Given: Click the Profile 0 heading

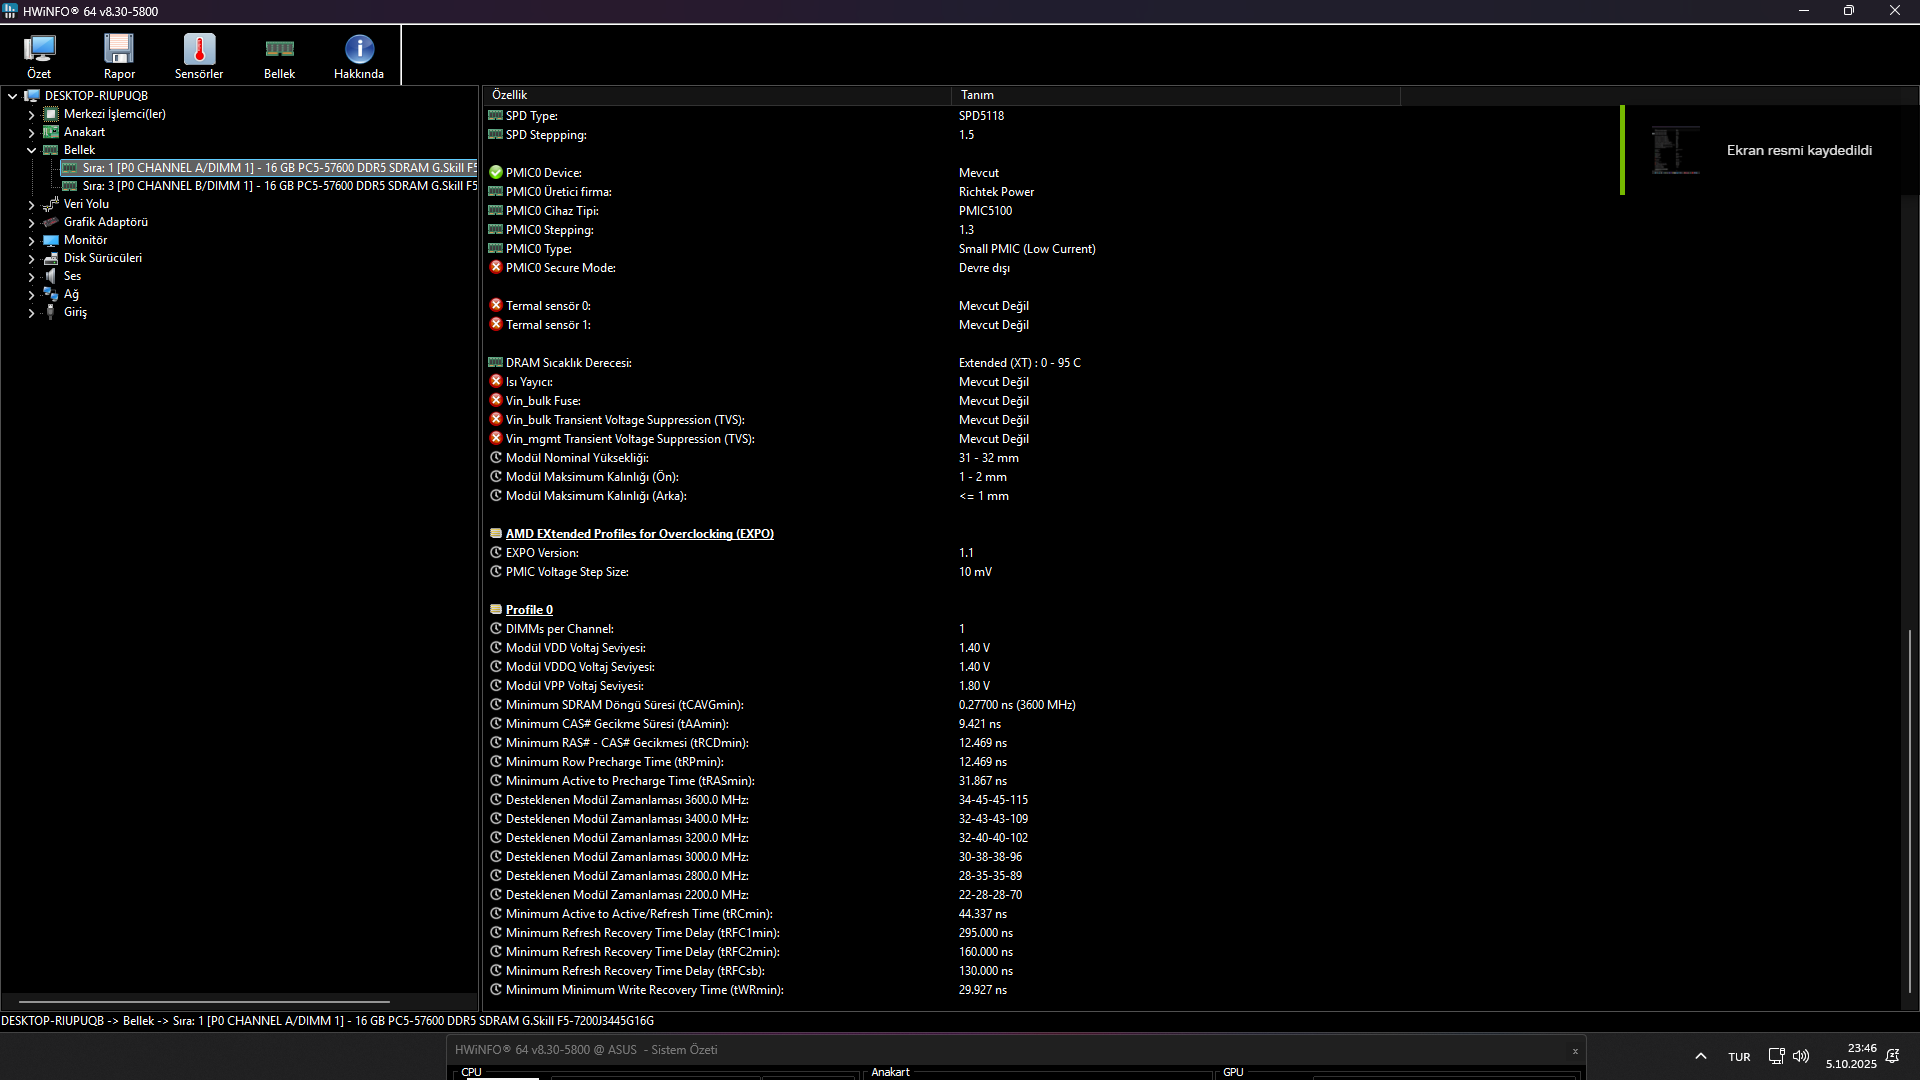Looking at the screenshot, I should (x=529, y=610).
